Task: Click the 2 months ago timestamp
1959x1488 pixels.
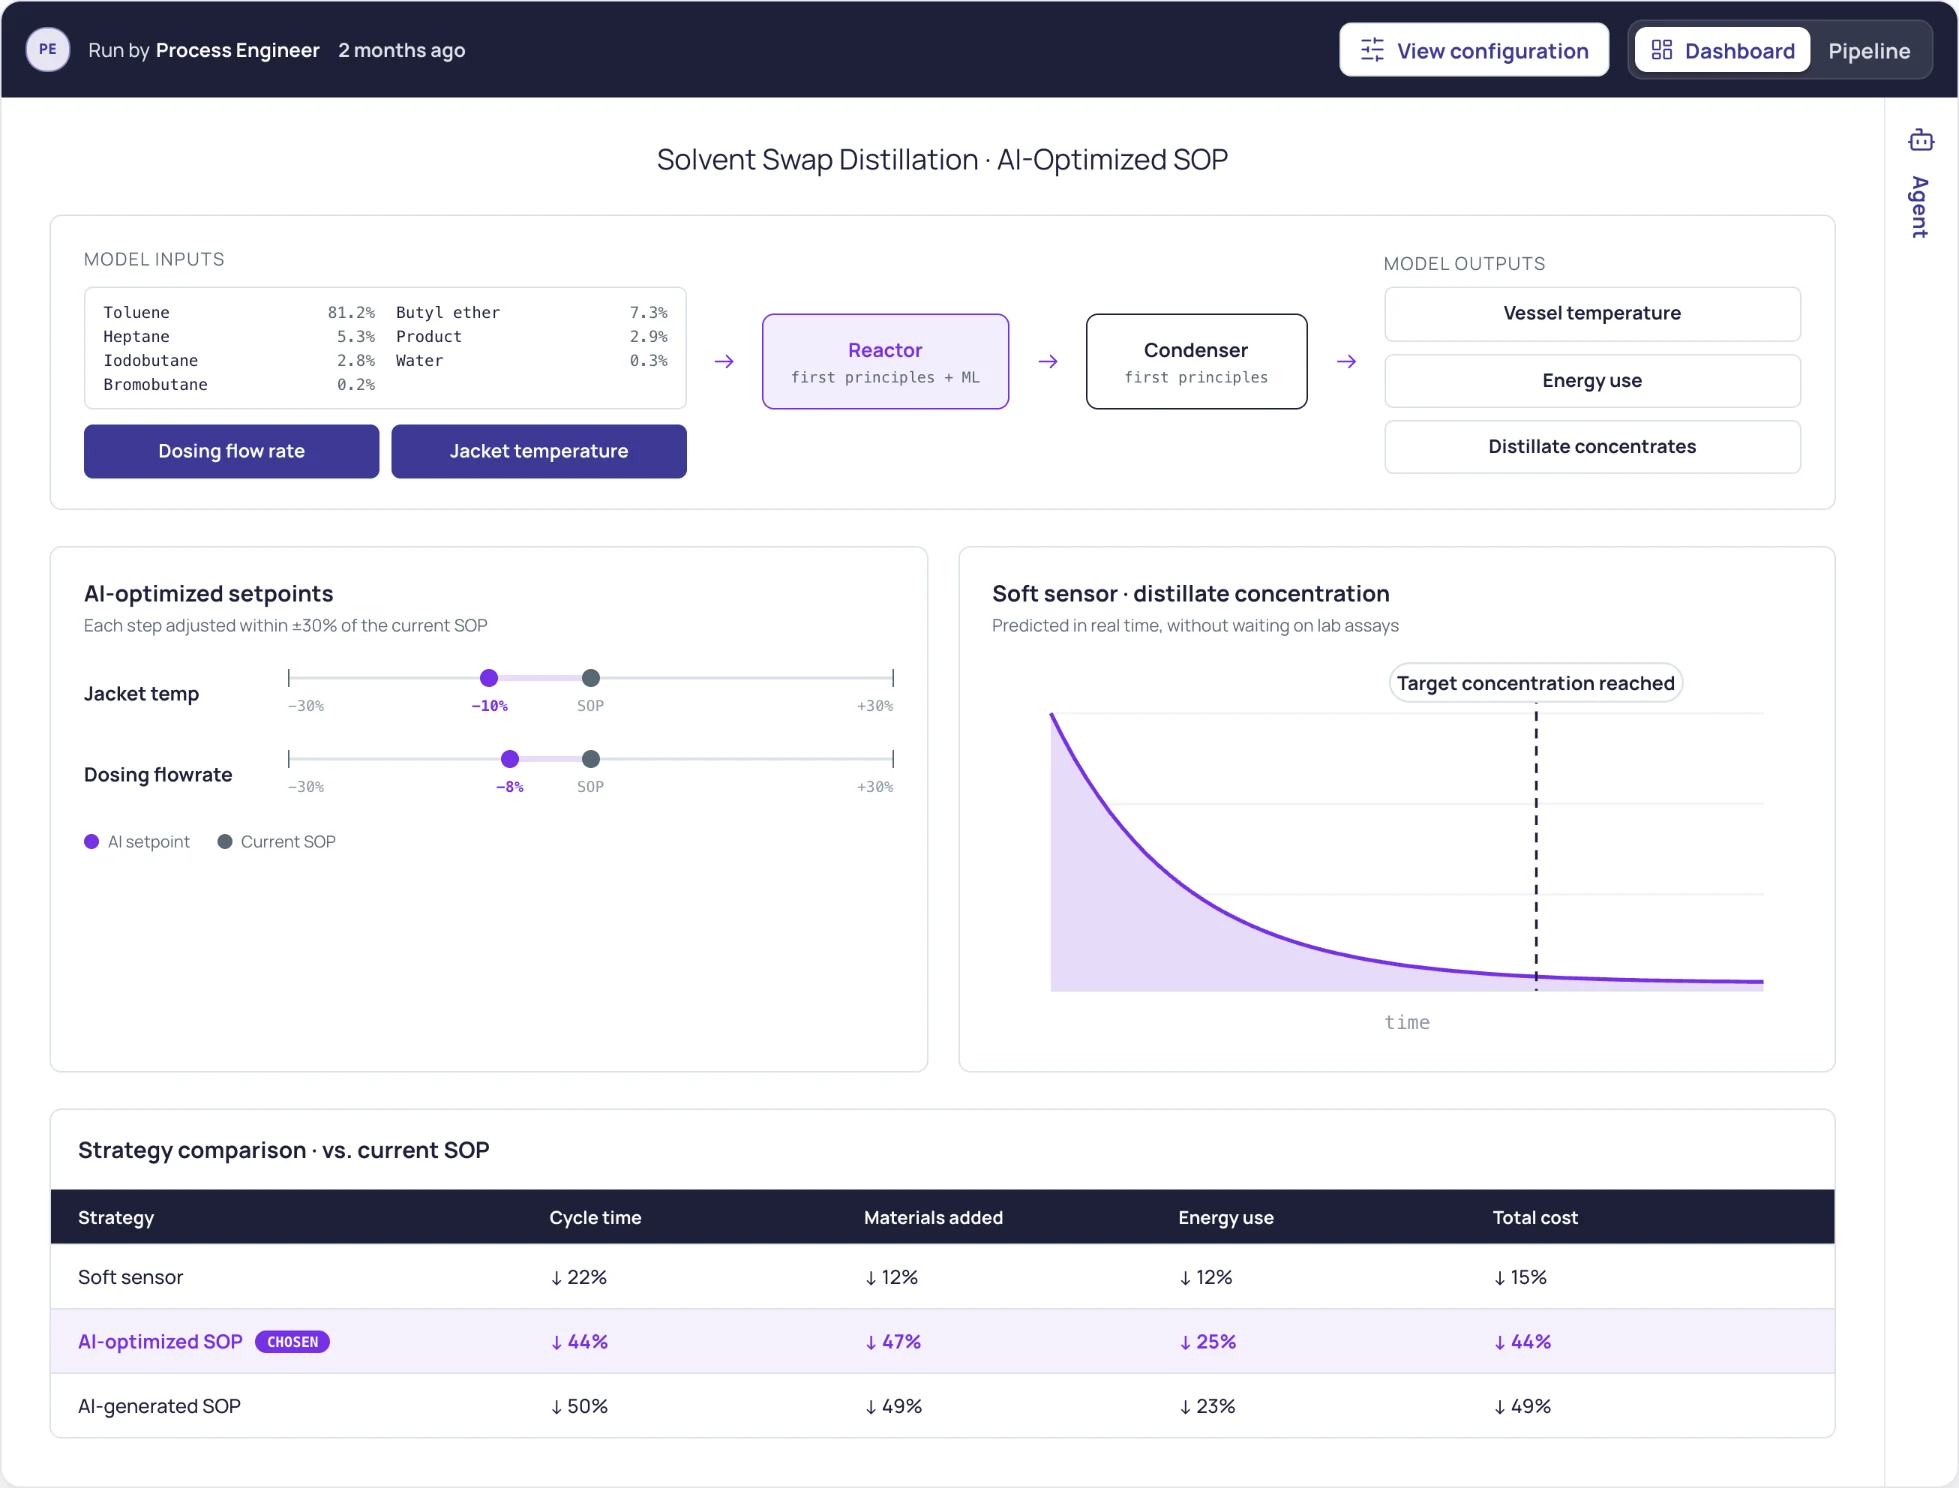Action: click(x=401, y=50)
